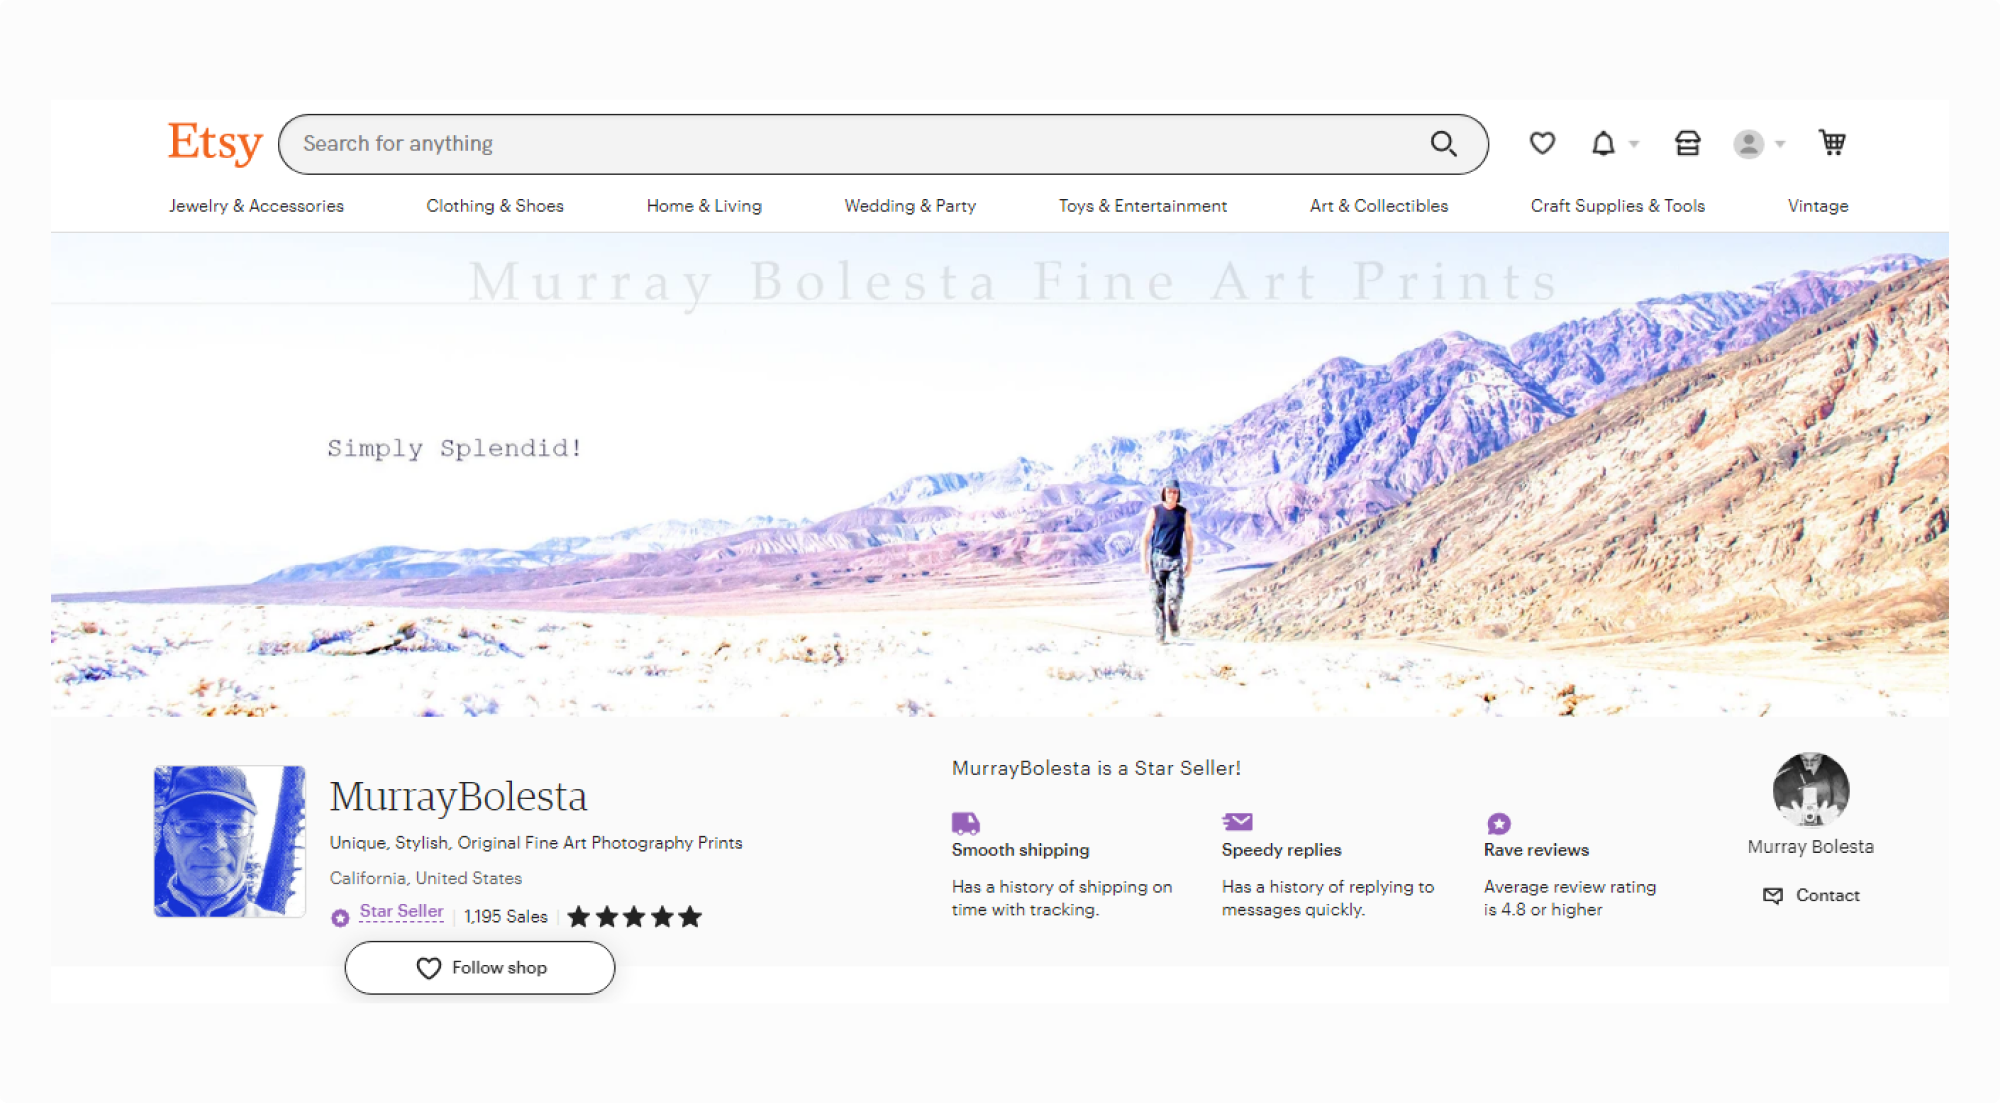The width and height of the screenshot is (2000, 1103).
Task: Open Craft Supplies & Tools category
Action: click(x=1618, y=205)
